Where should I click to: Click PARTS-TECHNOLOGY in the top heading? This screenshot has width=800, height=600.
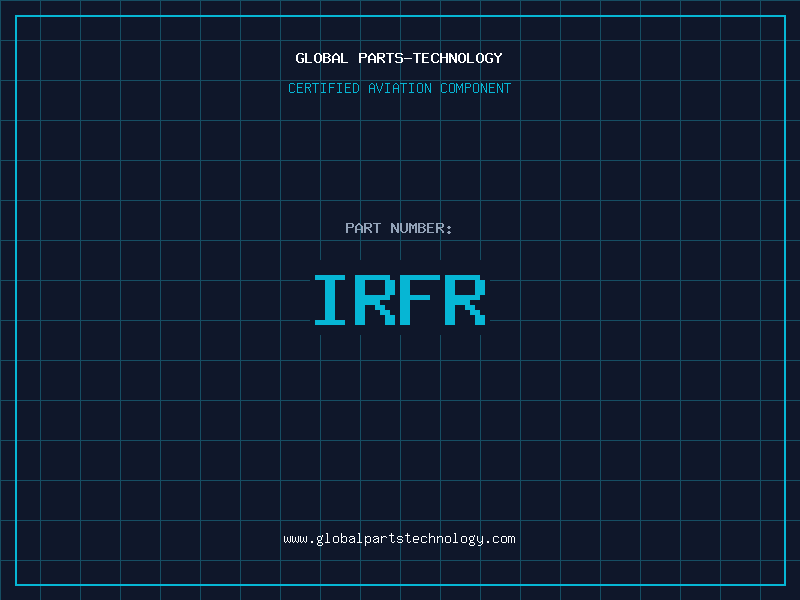tap(430, 58)
